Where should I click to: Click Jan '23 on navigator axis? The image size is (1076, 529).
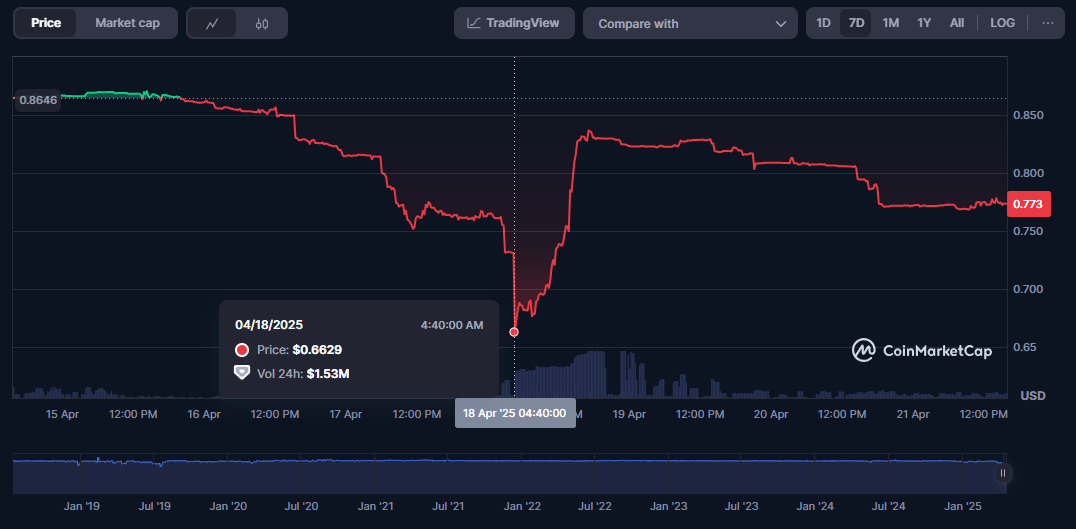[x=668, y=506]
